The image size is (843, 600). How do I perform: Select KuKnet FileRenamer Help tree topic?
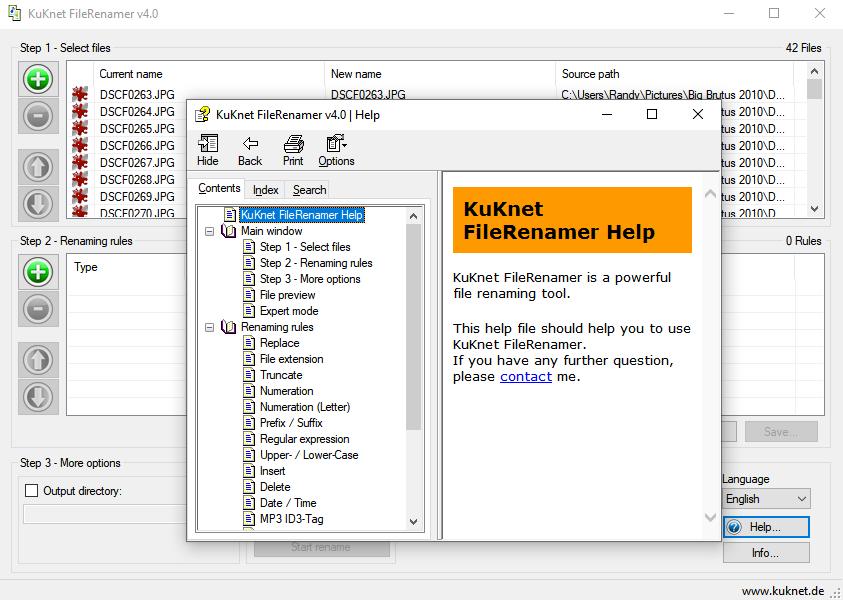click(302, 215)
